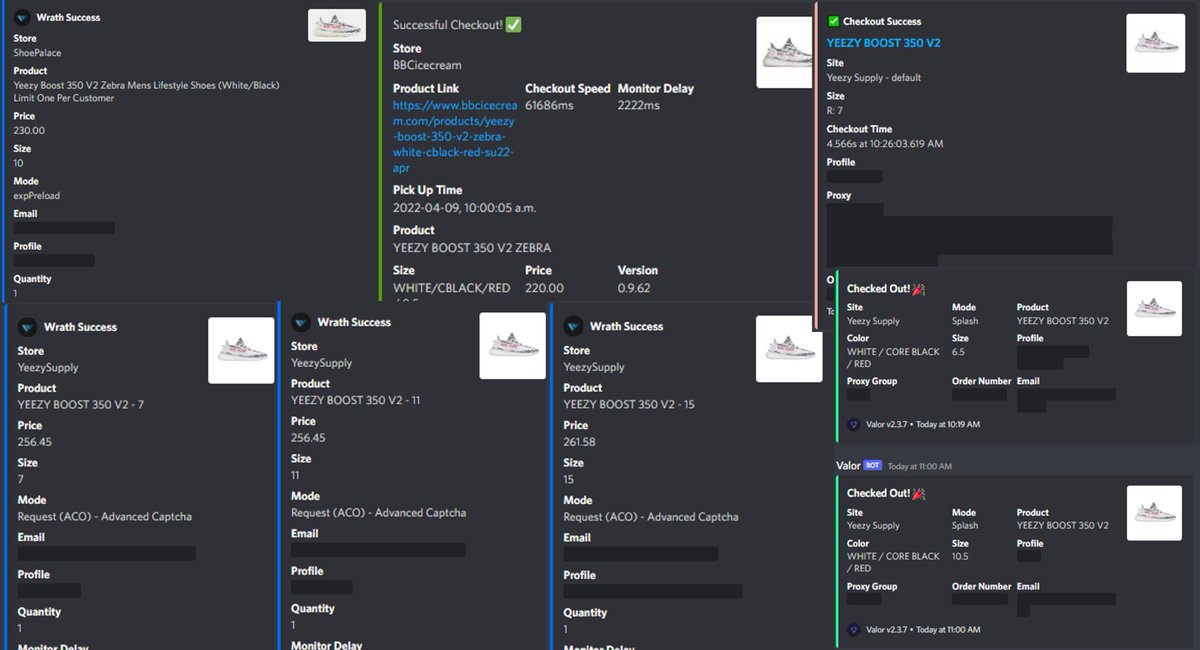
Task: Click party popper emoji on the size 6.5 card
Action: (918, 288)
